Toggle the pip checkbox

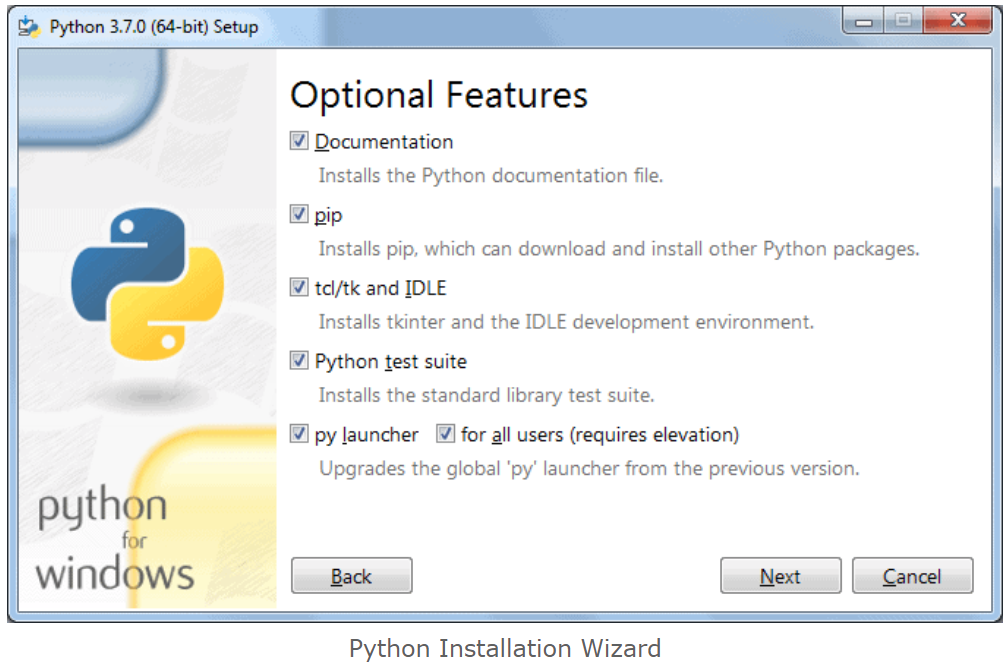click(299, 213)
